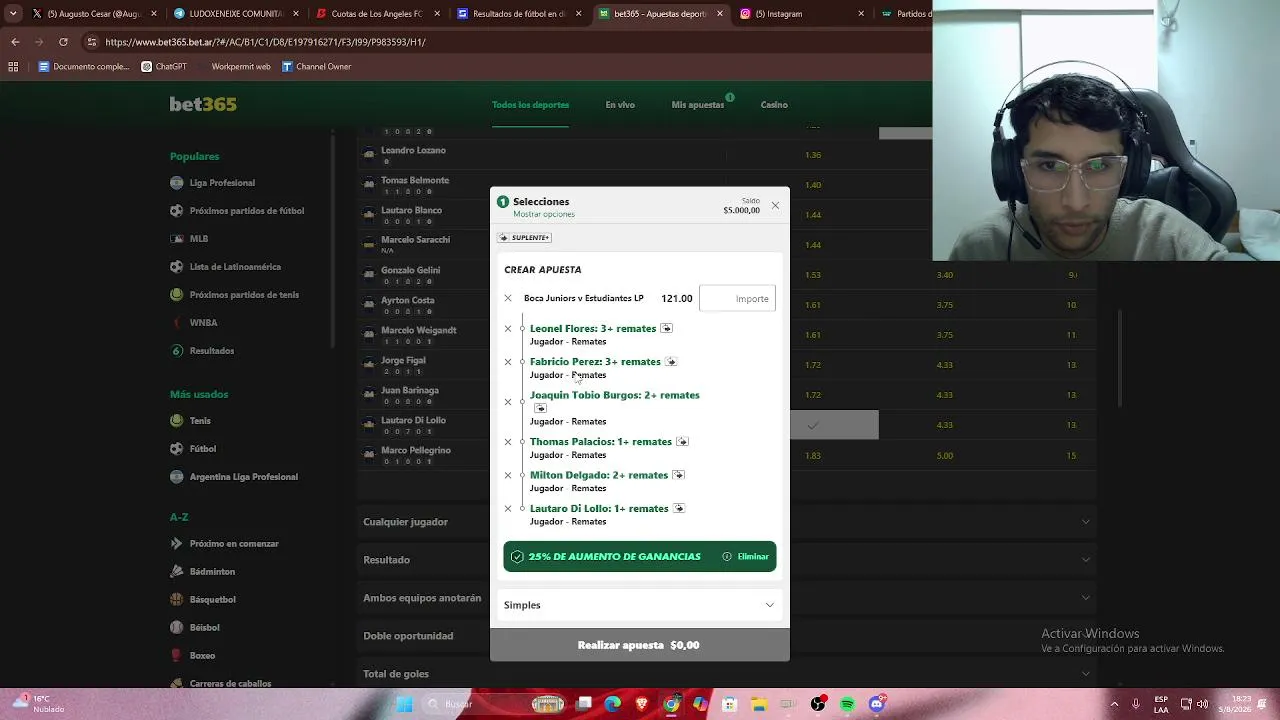Click substitute icon beside Fabricio Perez selection

point(671,362)
